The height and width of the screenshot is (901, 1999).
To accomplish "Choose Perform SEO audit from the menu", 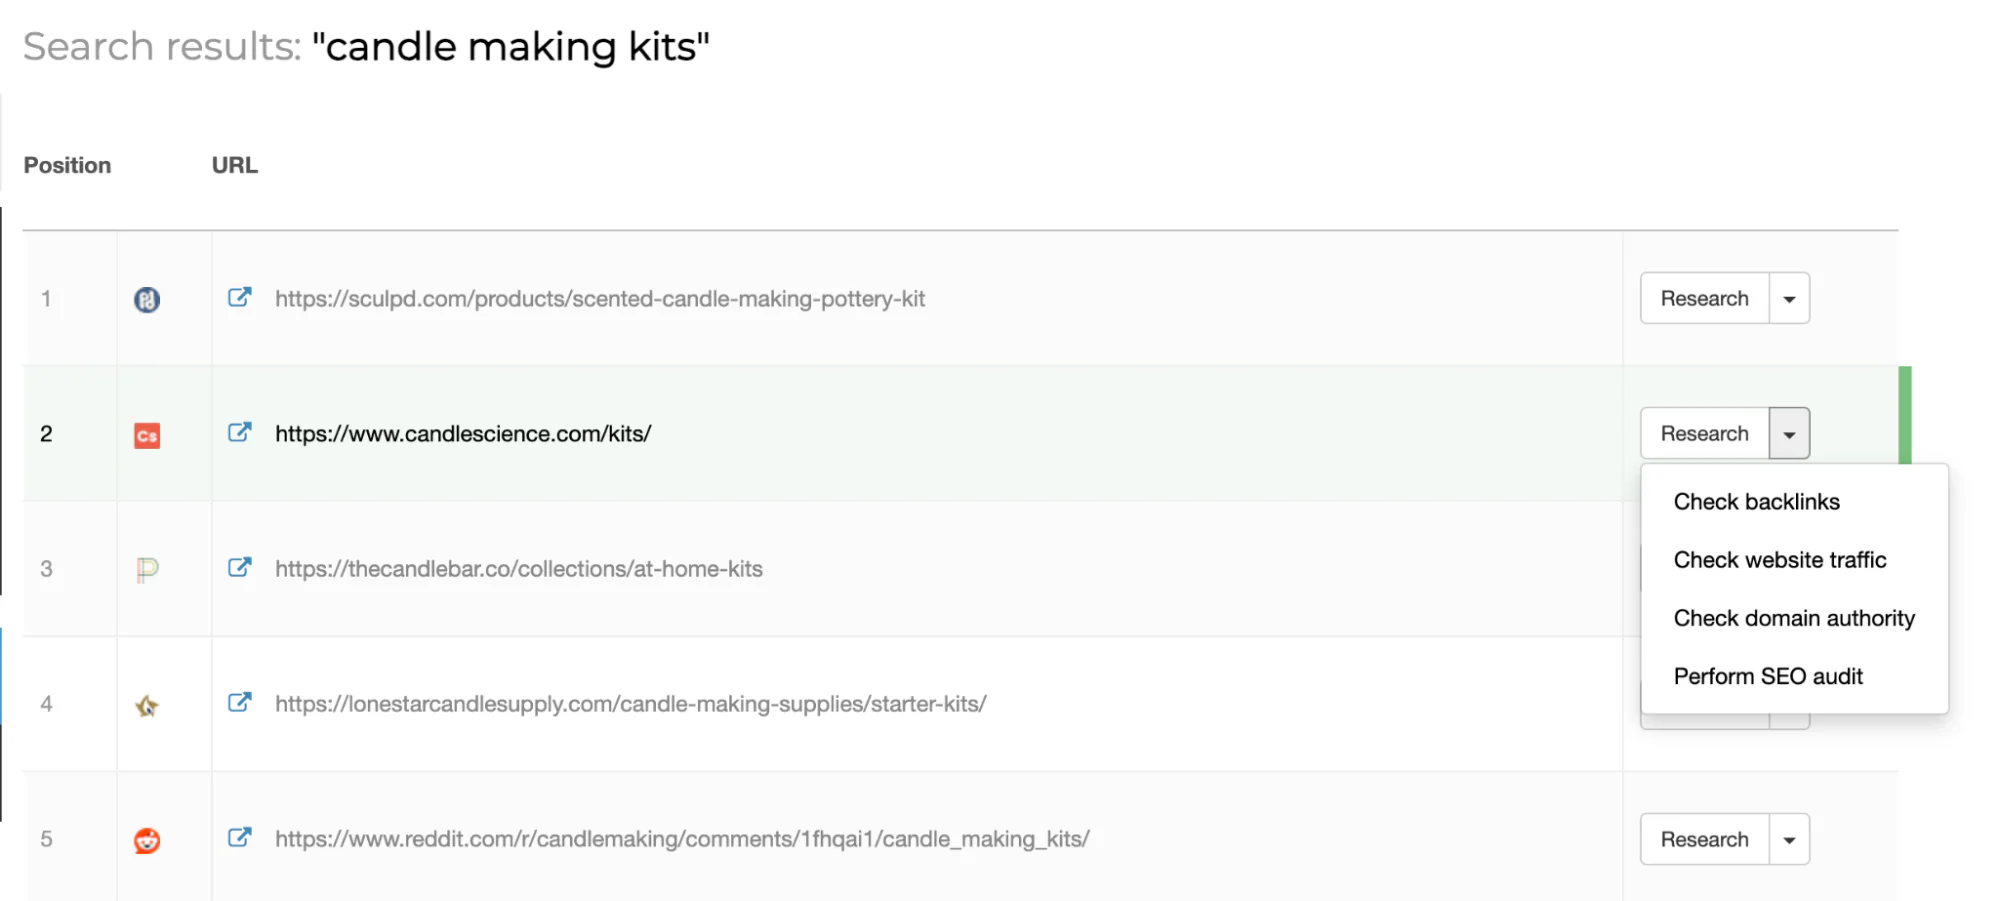I will [x=1767, y=677].
